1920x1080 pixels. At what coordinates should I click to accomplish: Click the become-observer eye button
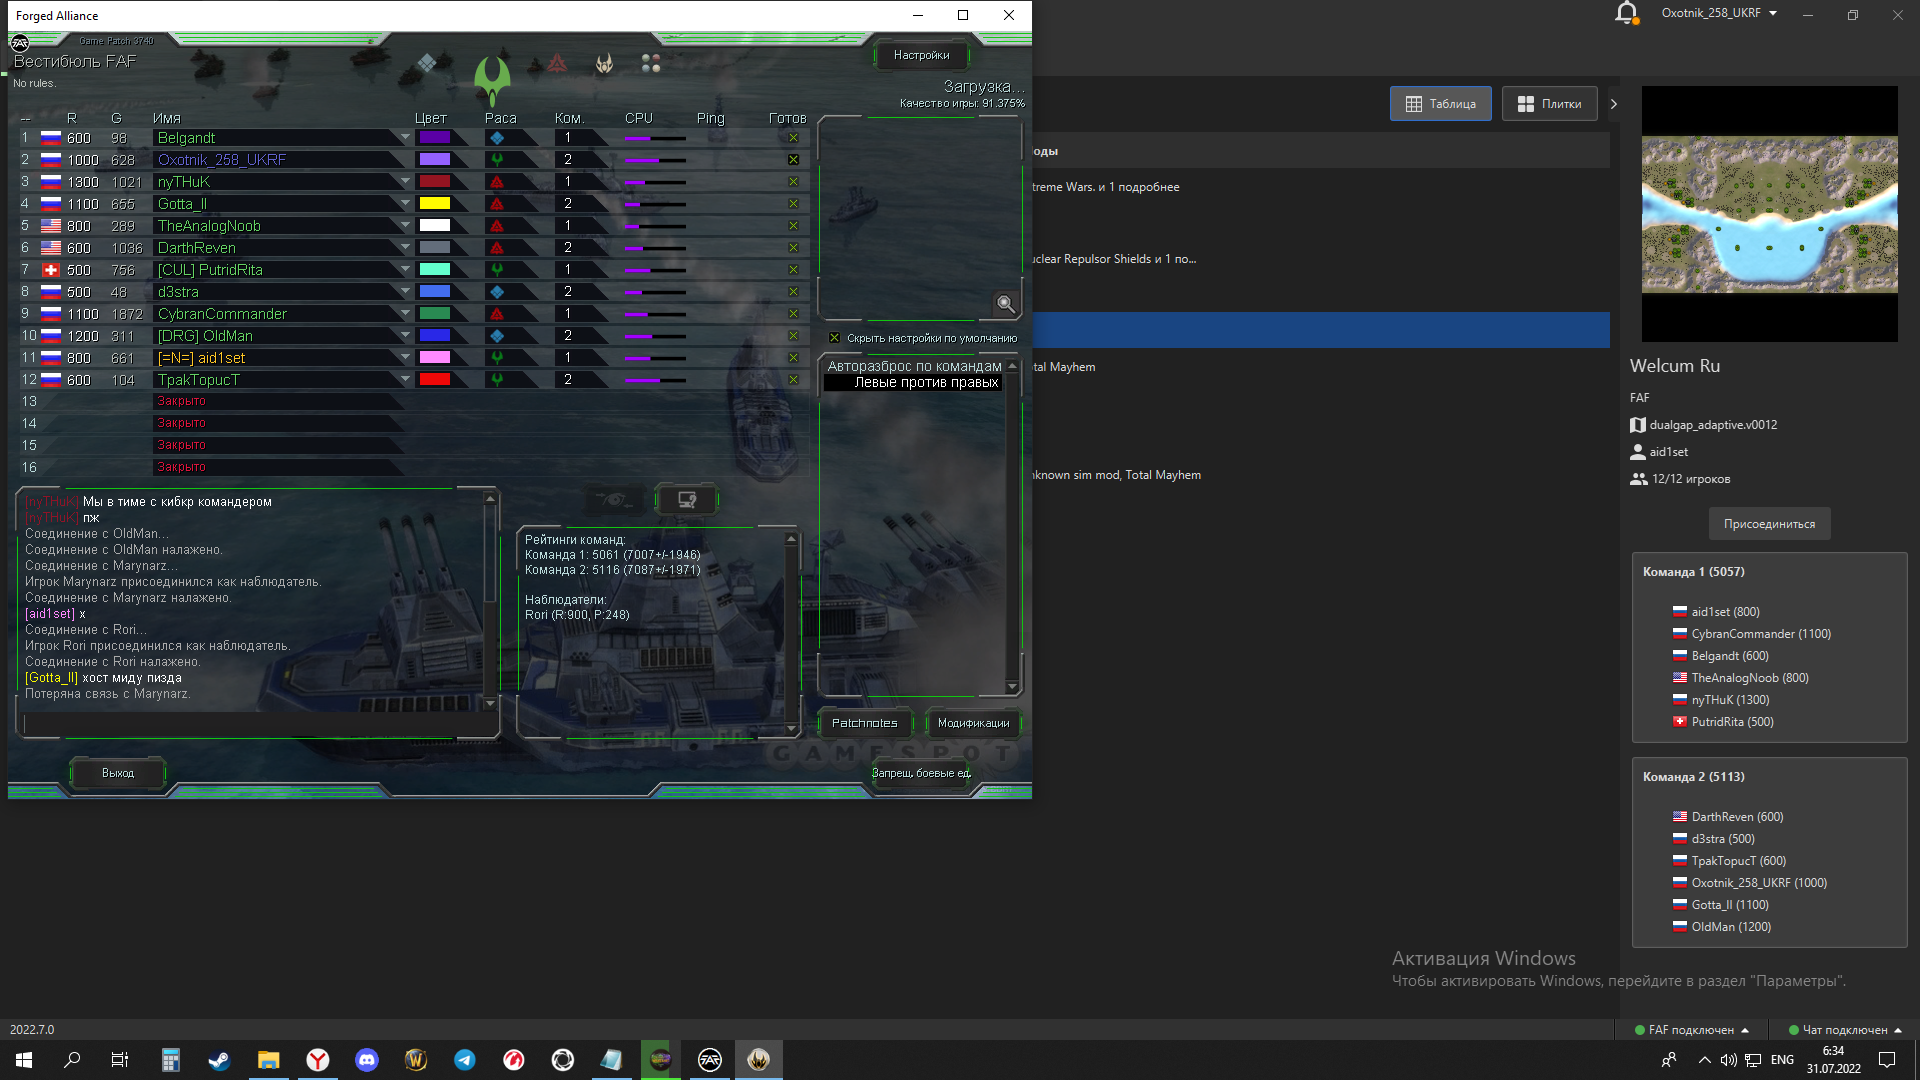(614, 500)
